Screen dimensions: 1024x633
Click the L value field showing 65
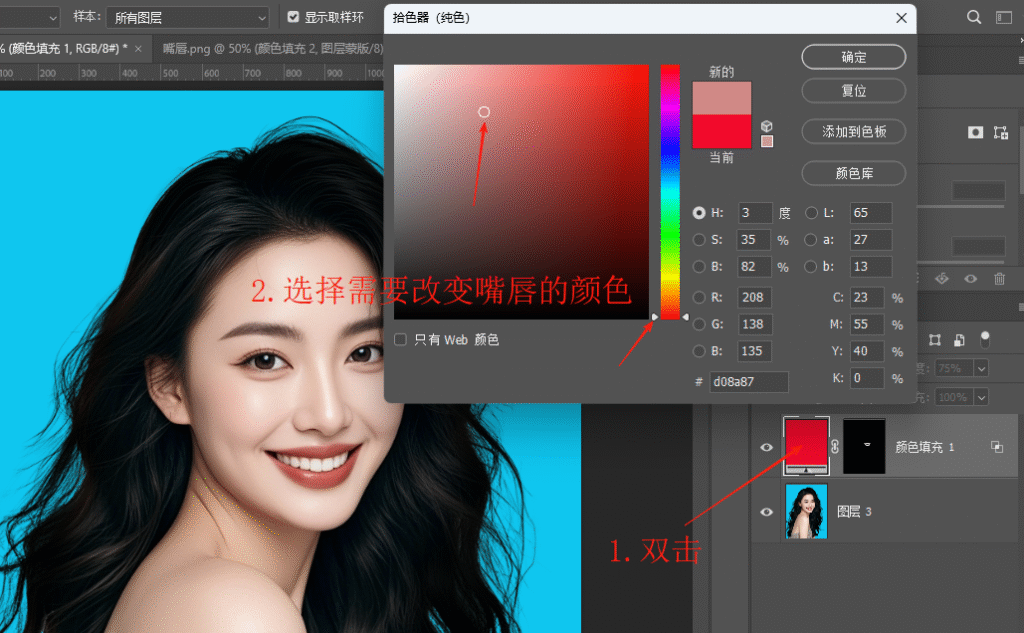click(871, 213)
